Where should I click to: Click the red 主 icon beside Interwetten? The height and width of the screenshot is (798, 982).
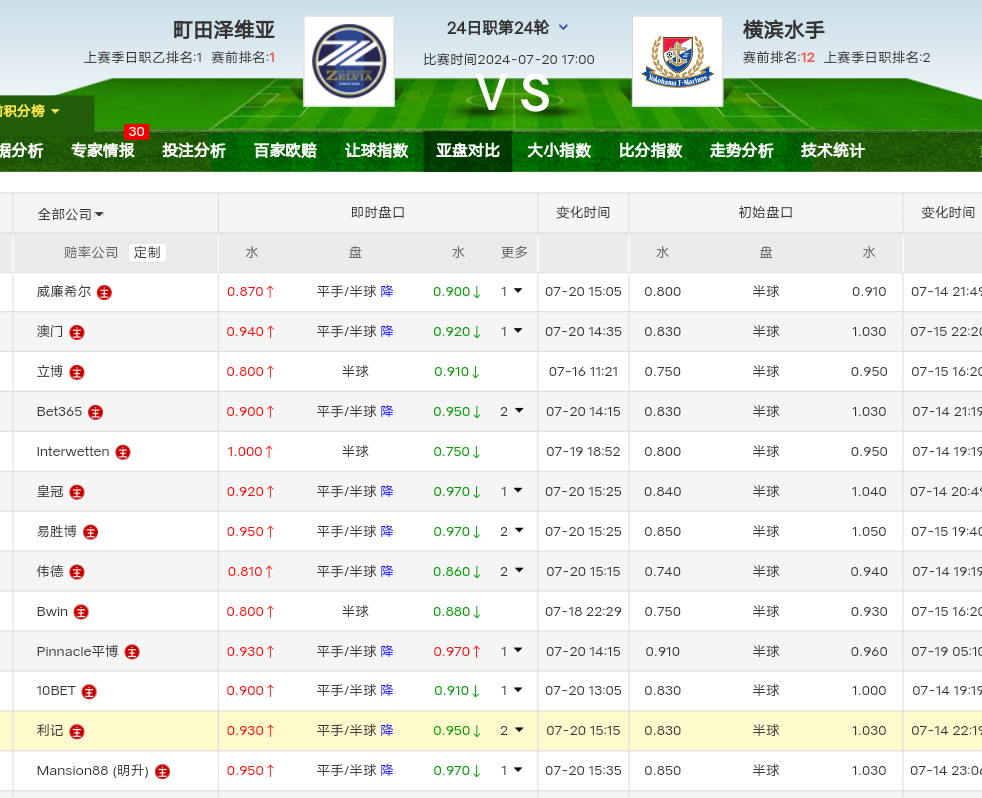(123, 452)
